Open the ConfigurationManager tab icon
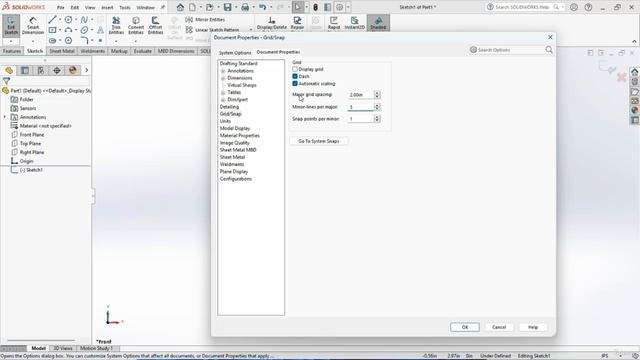This screenshot has height=360, width=640. click(41, 70)
